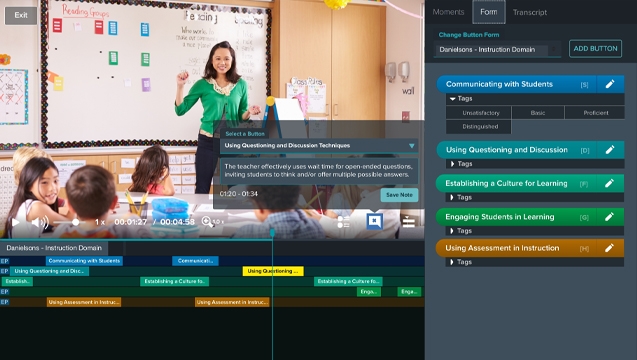
Task: Click the Exit button
Action: pos(21,15)
